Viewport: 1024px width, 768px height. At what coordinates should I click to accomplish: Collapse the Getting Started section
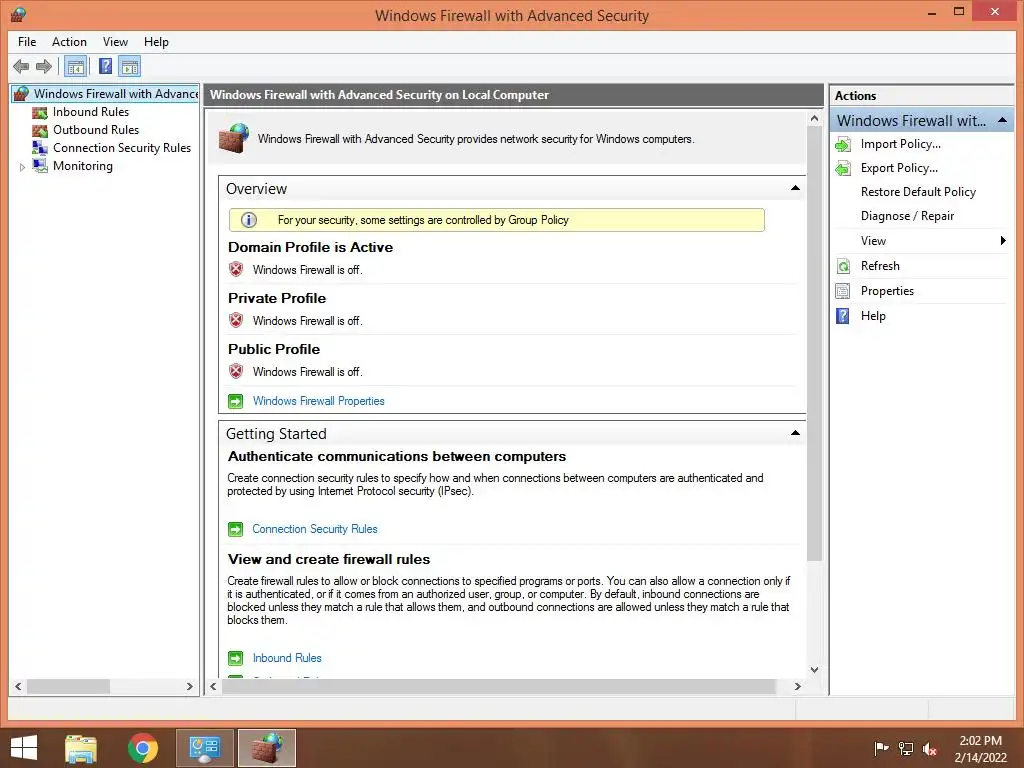tap(795, 433)
